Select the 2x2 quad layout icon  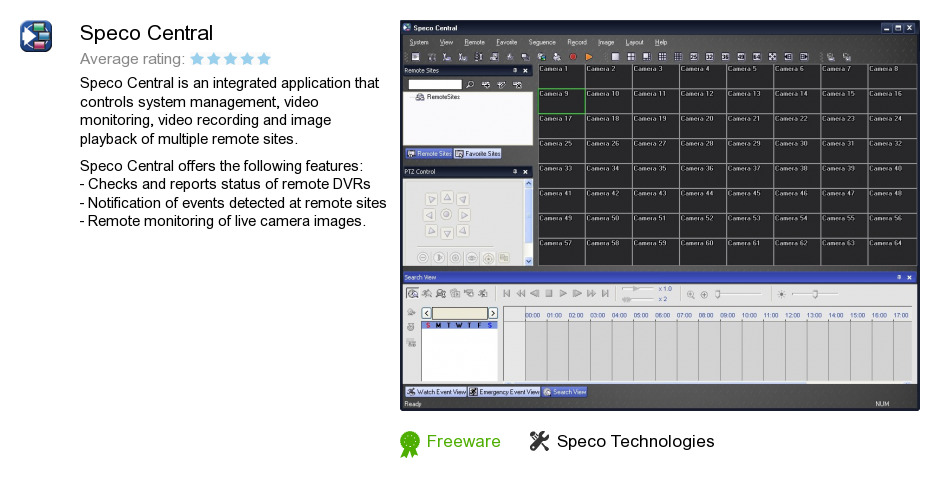pyautogui.click(x=631, y=57)
